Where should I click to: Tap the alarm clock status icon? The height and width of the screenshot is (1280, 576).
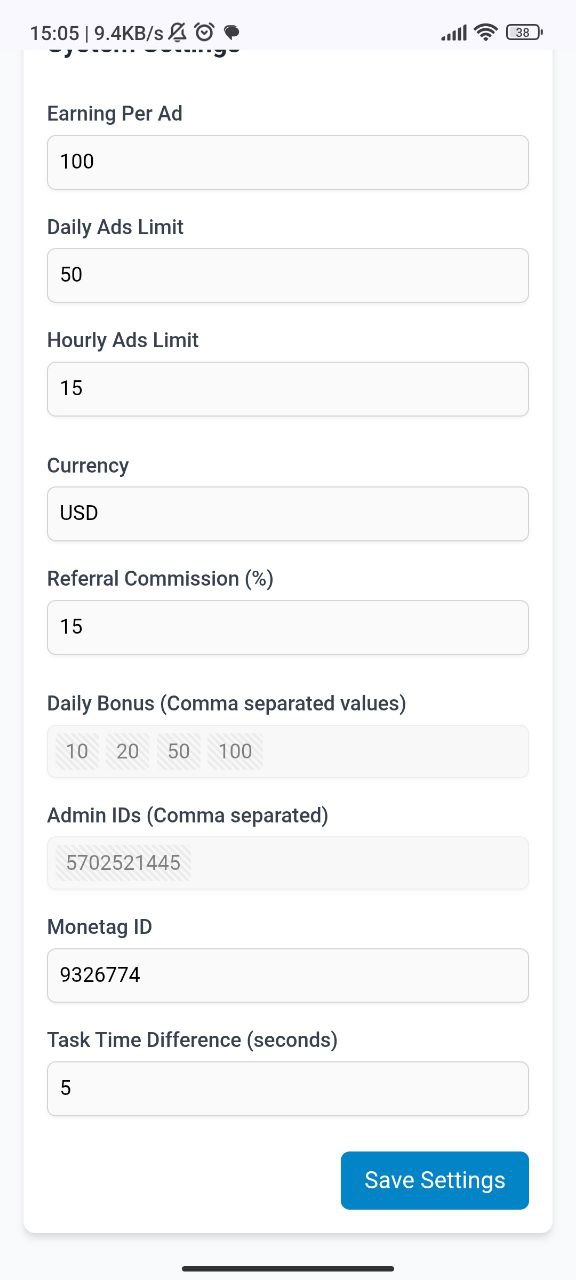(204, 32)
